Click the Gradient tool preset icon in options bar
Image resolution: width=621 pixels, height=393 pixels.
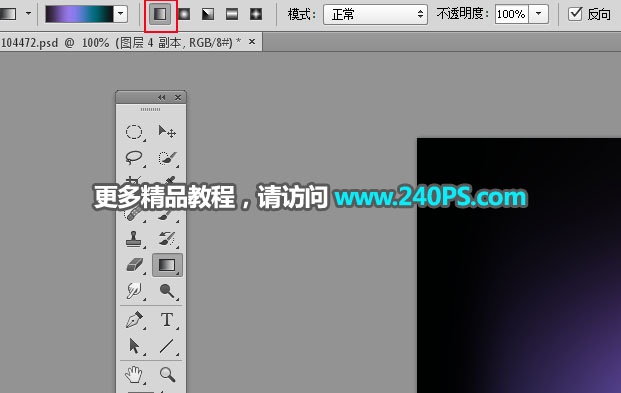[x=8, y=14]
